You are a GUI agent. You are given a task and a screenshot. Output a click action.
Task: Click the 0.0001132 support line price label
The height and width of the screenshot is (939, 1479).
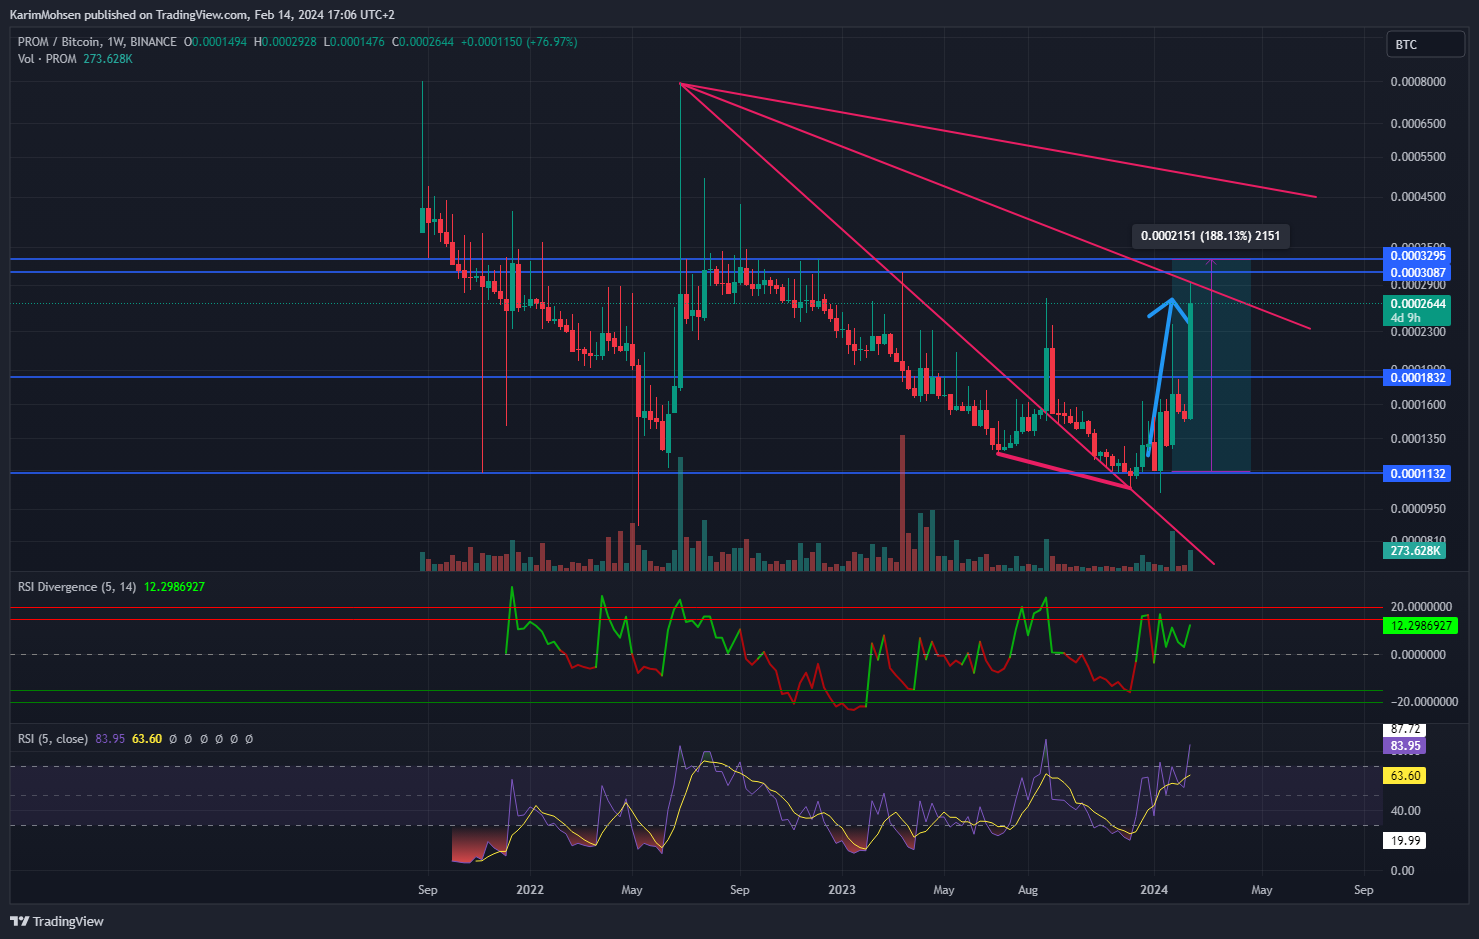click(1418, 473)
